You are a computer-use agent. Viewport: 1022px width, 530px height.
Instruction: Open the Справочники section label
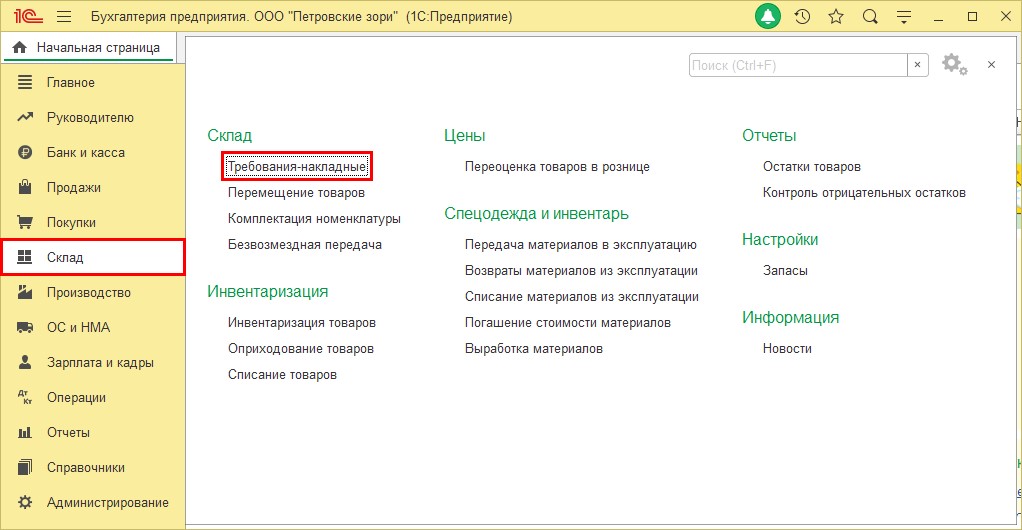click(x=85, y=467)
